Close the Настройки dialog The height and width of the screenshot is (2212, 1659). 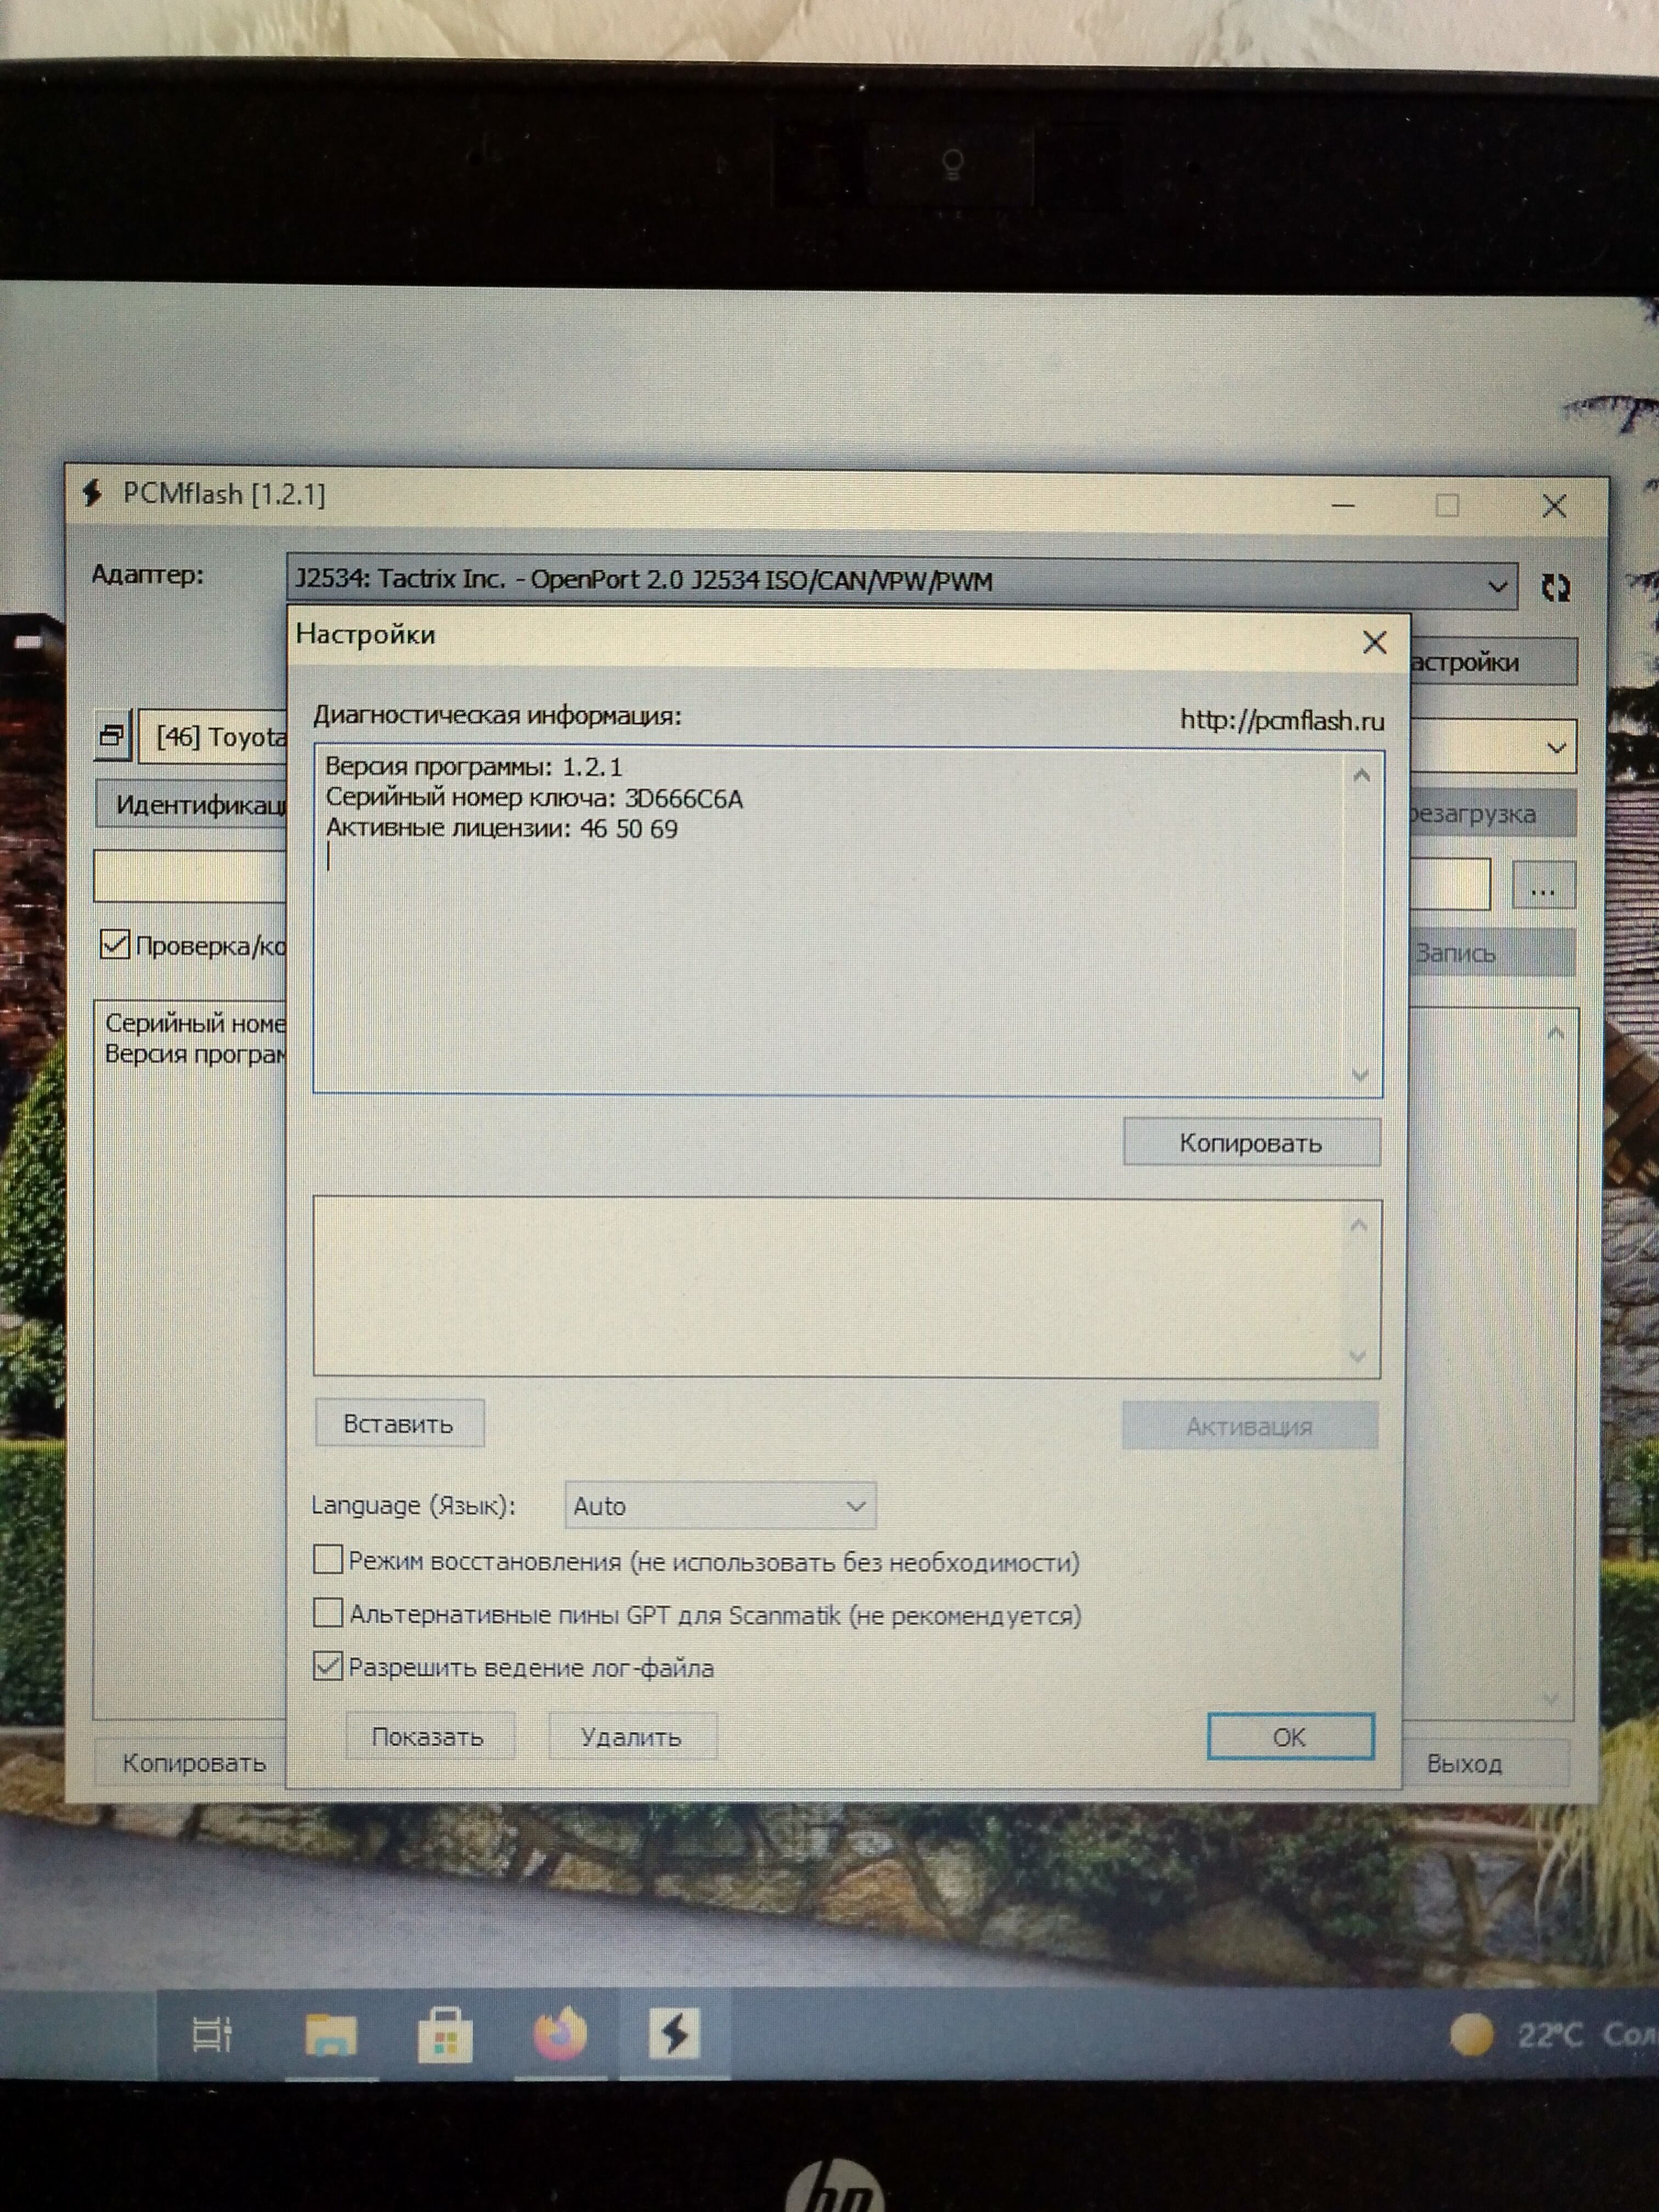[x=1374, y=642]
